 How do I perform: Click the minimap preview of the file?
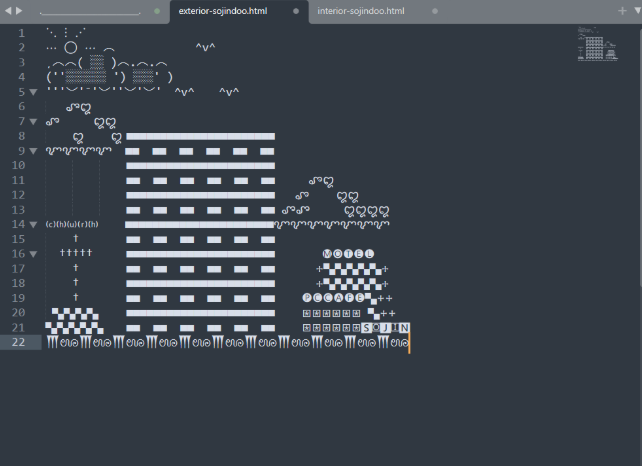[596, 44]
